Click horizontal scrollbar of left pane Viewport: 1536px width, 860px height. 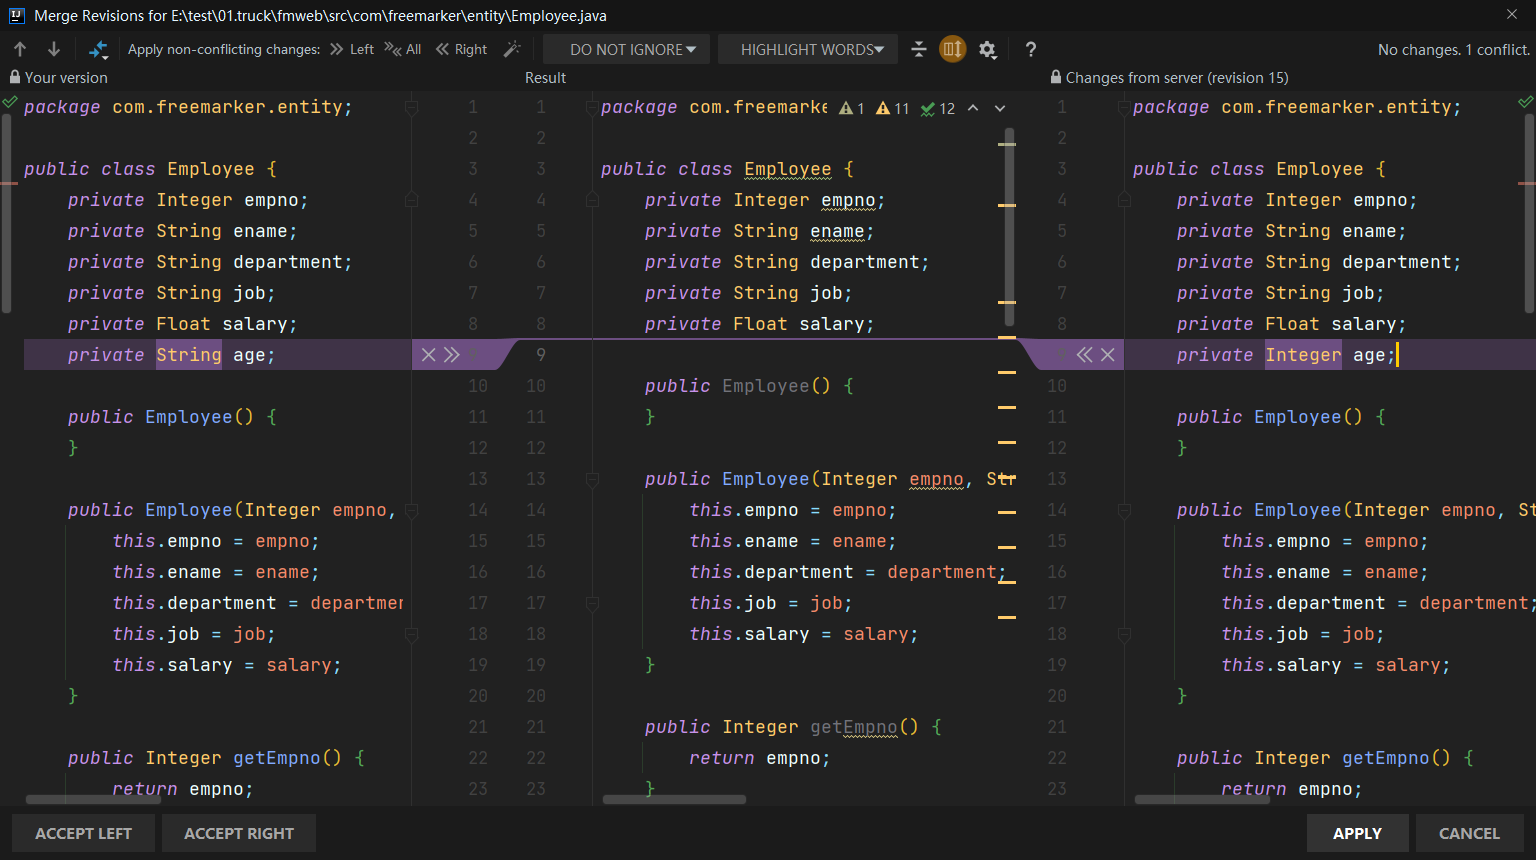point(94,800)
